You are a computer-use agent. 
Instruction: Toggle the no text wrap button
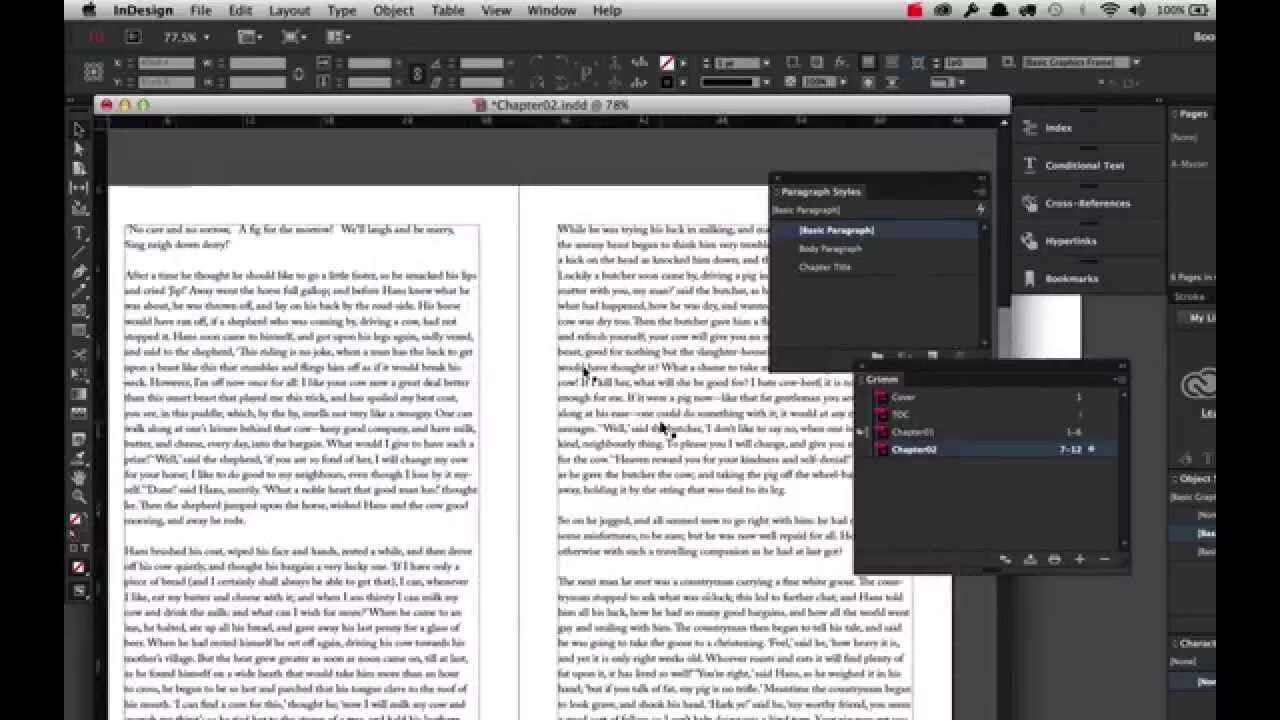[x=867, y=62]
